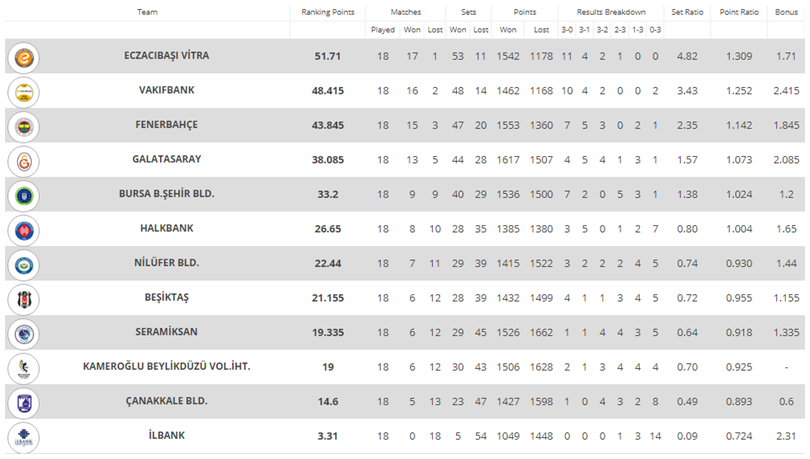Click the Beşiktaş eagle logo
This screenshot has height=459, width=810.
click(24, 299)
